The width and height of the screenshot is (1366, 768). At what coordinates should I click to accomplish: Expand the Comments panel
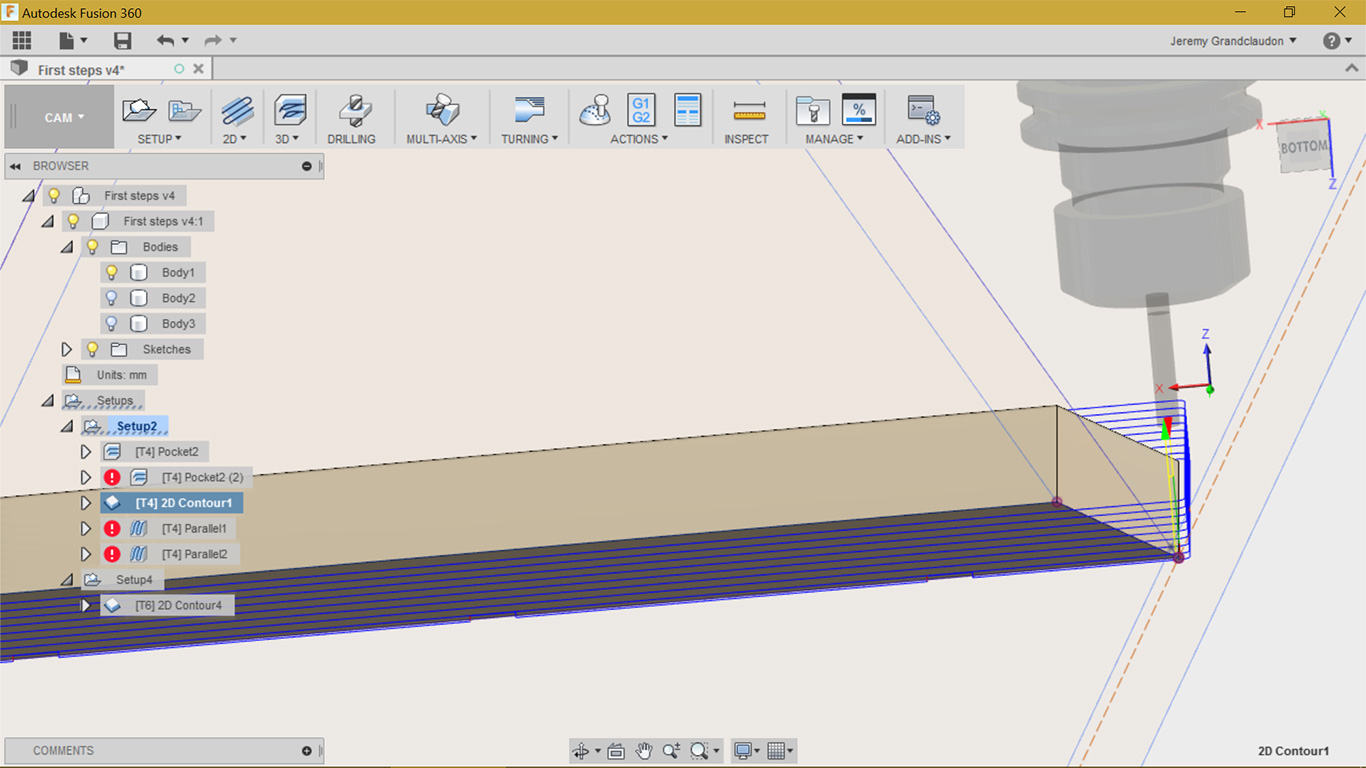coord(307,751)
